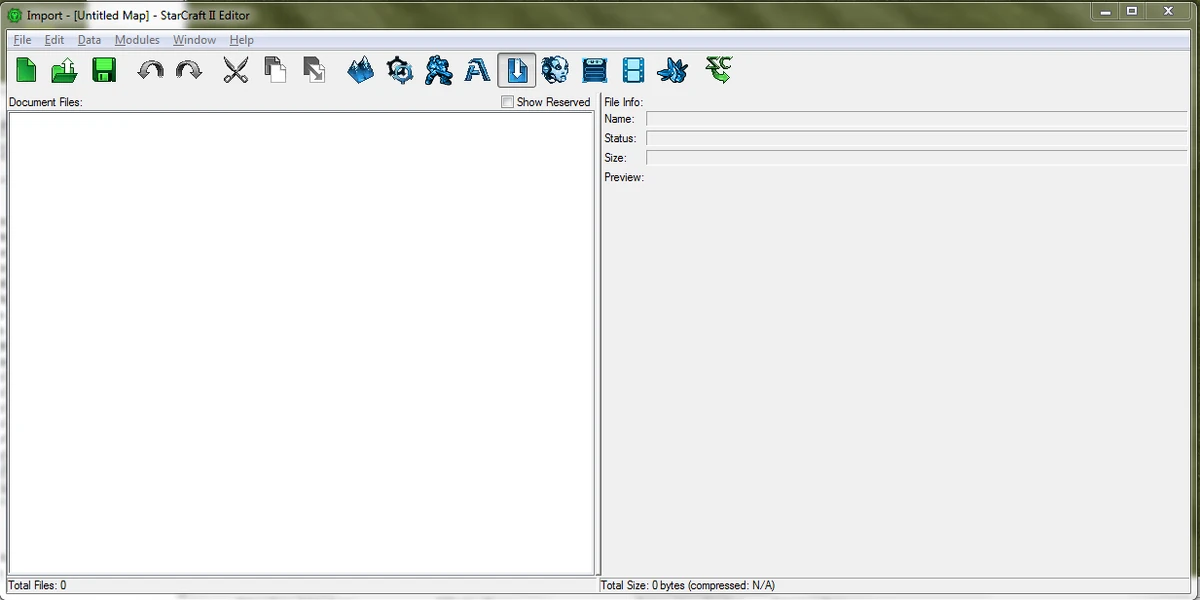The height and width of the screenshot is (600, 1200).
Task: Test the document in StarCraft II
Action: [717, 70]
